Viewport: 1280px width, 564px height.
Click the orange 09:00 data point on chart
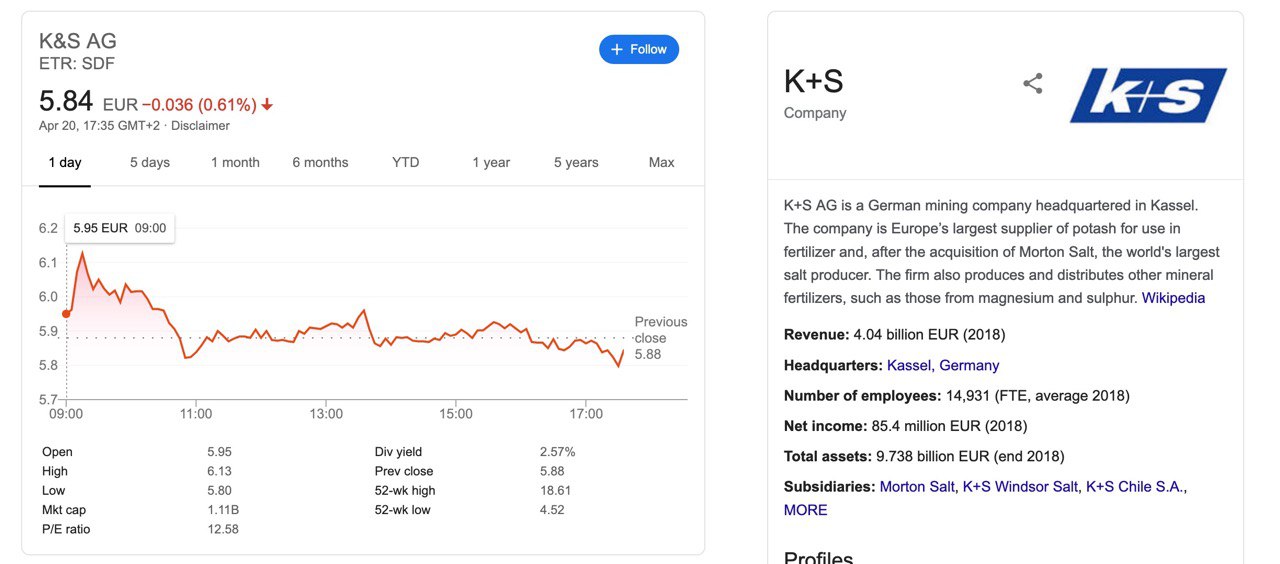pos(66,314)
